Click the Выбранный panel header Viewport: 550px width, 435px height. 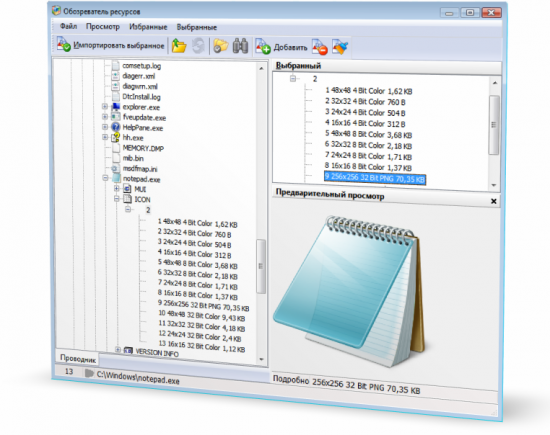pyautogui.click(x=387, y=66)
